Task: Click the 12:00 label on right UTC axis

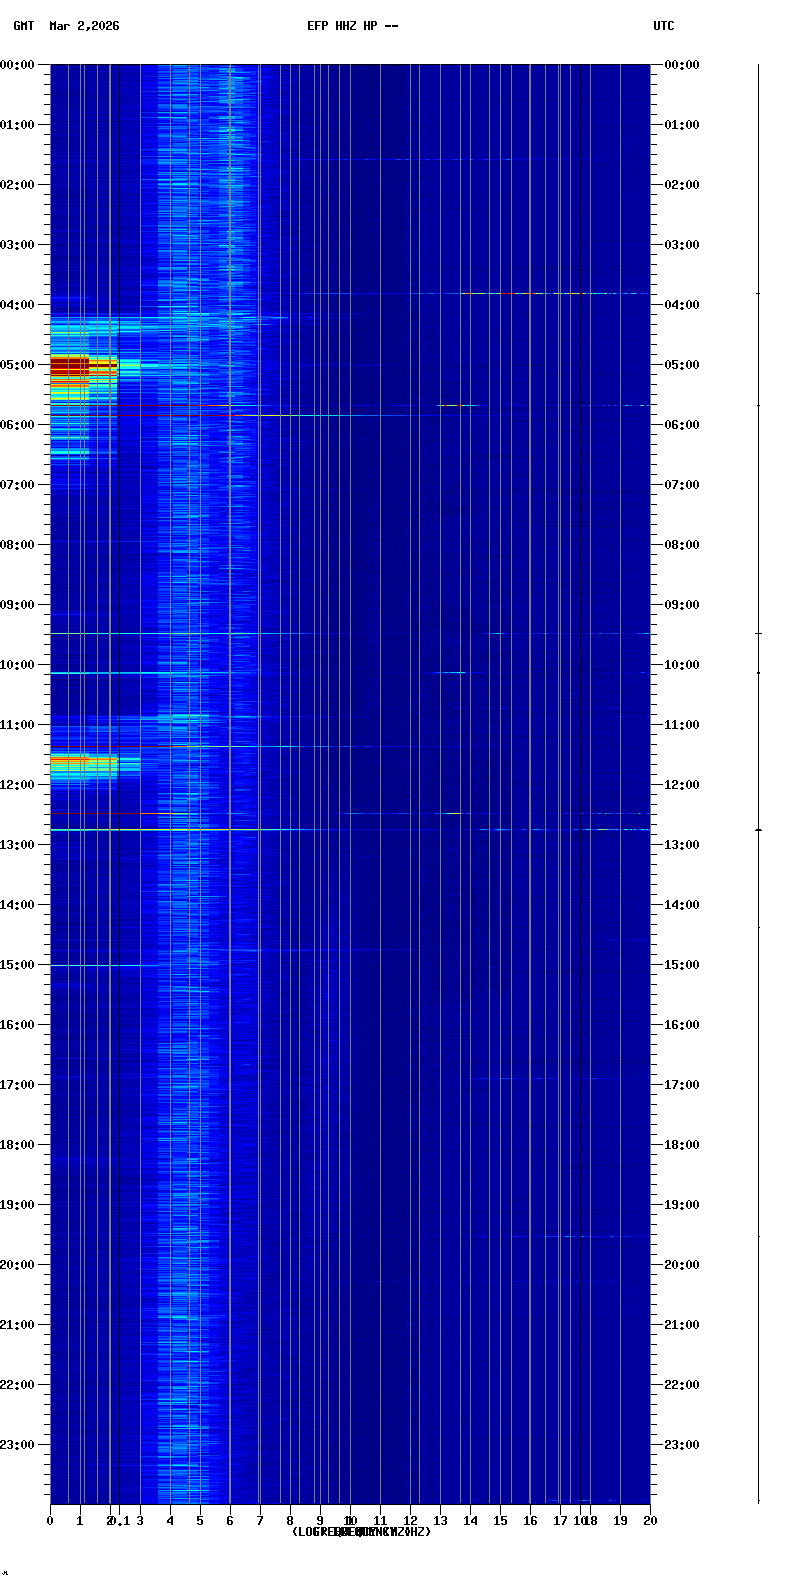Action: [682, 785]
